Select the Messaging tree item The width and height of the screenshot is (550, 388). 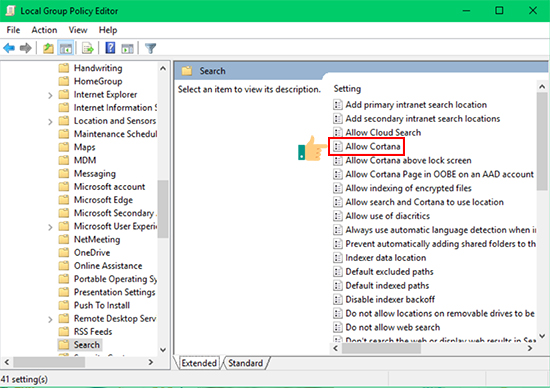[95, 173]
